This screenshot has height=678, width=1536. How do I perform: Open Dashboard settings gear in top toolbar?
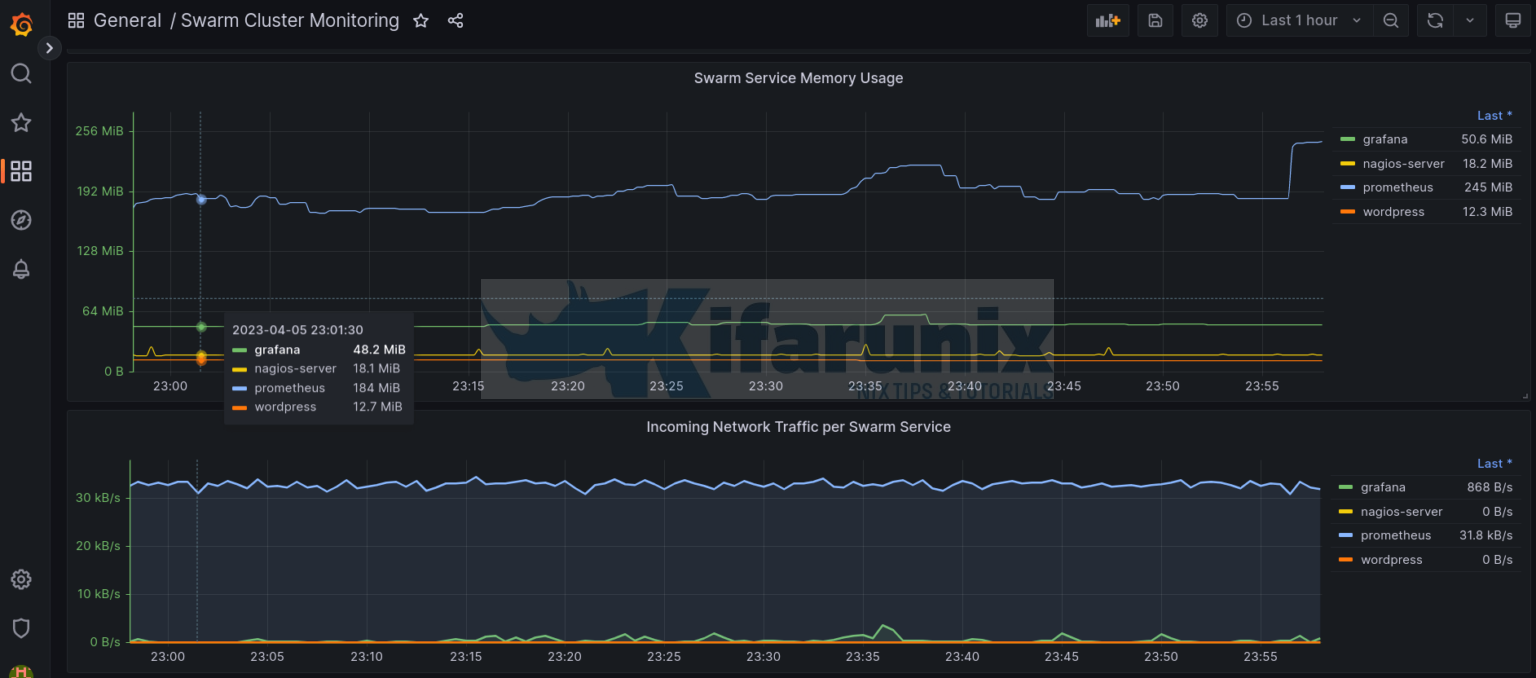(1200, 20)
